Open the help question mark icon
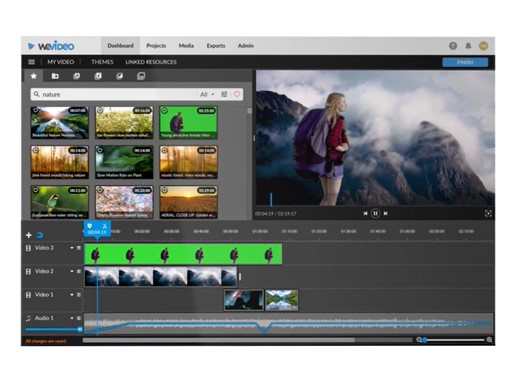This screenshot has height=365, width=515. [453, 46]
